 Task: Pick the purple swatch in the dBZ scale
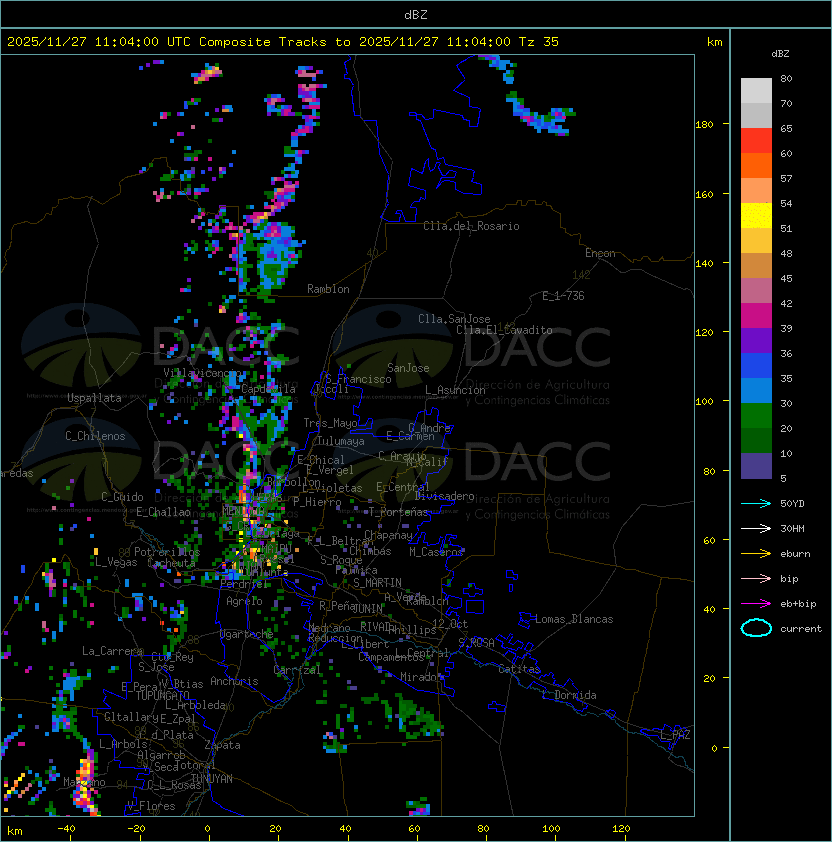[756, 341]
